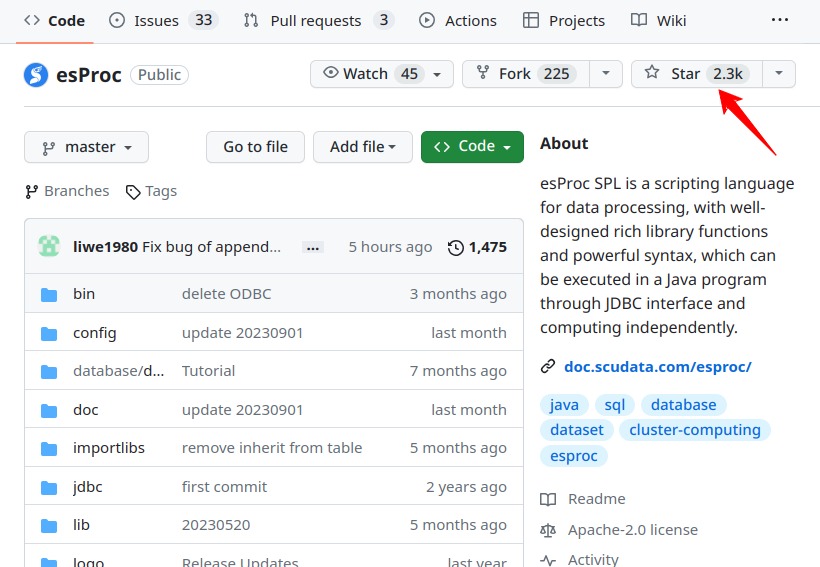The width and height of the screenshot is (820, 567).
Task: Click the config folder icon
Action: point(49,333)
